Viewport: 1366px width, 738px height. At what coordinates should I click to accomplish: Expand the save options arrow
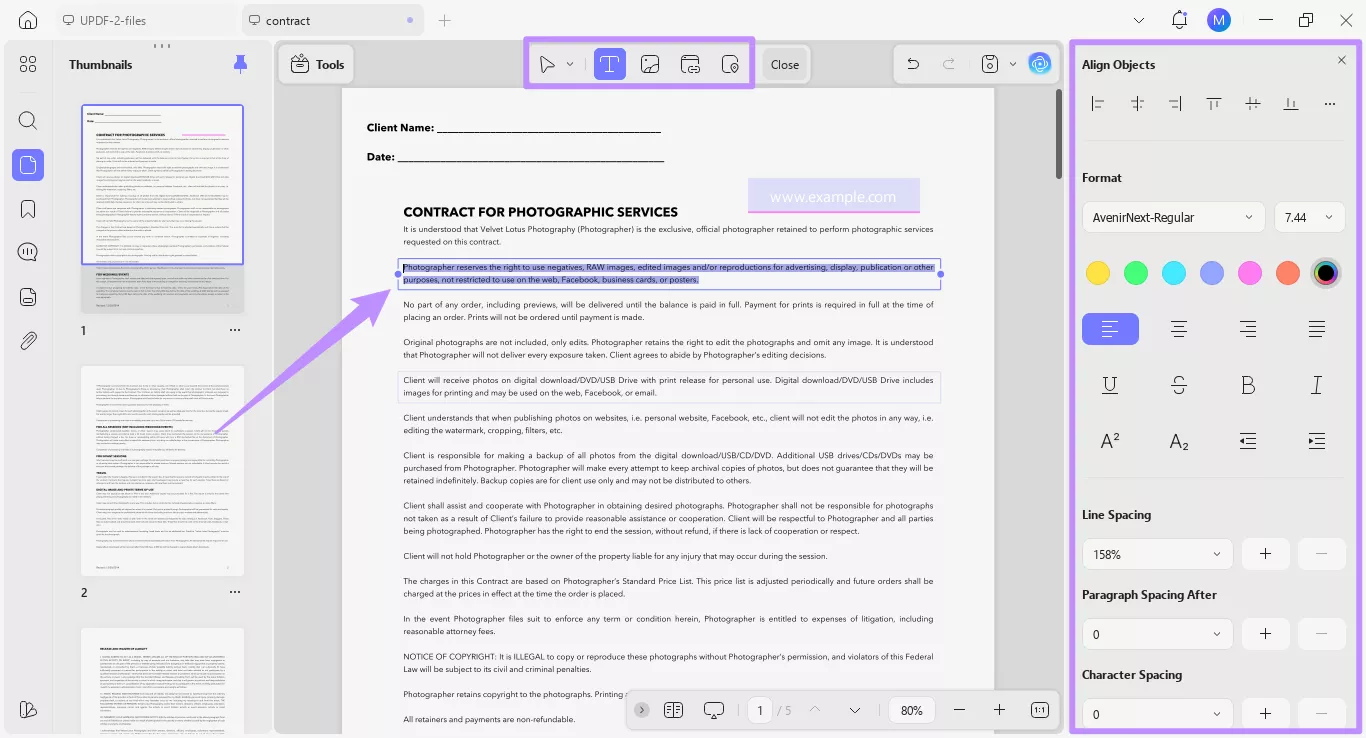point(1013,64)
